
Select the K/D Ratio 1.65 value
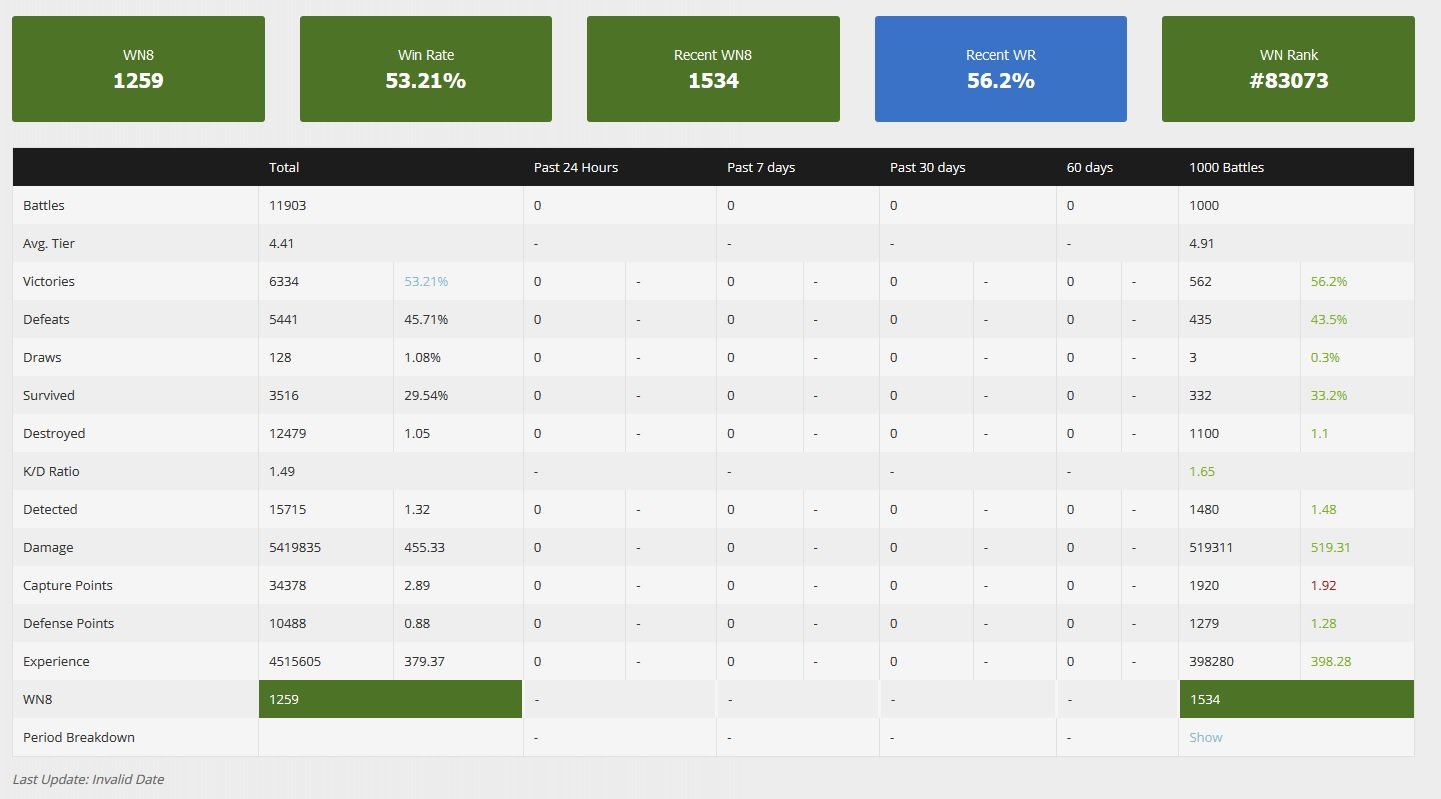click(1203, 471)
